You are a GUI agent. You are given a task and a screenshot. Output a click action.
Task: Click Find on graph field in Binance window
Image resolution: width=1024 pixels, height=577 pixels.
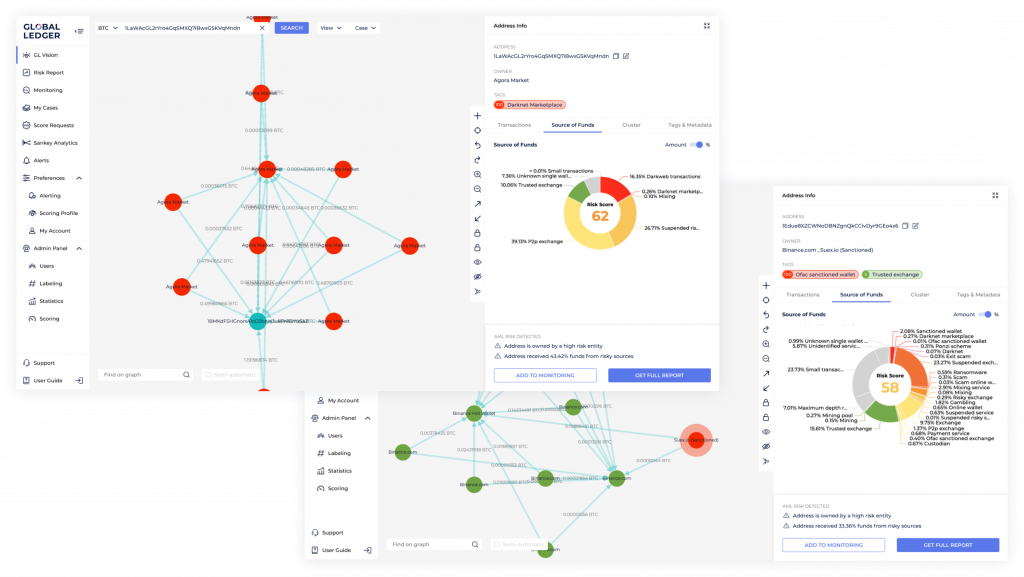(434, 544)
